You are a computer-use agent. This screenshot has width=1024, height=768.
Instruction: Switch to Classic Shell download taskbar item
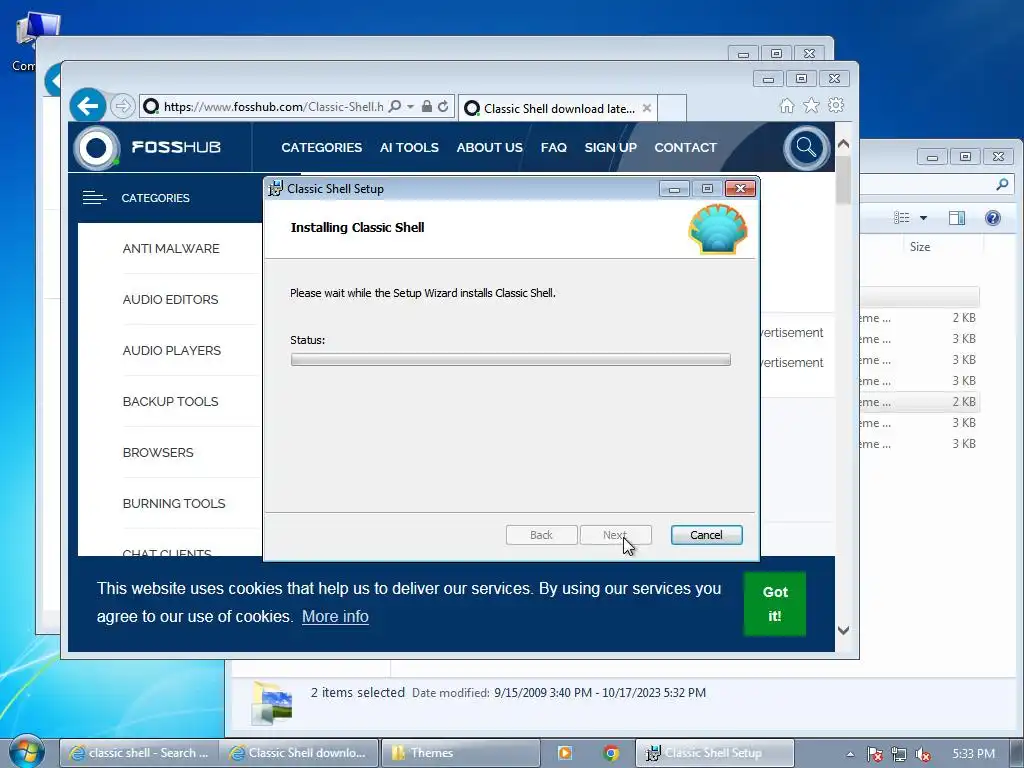click(x=298, y=753)
